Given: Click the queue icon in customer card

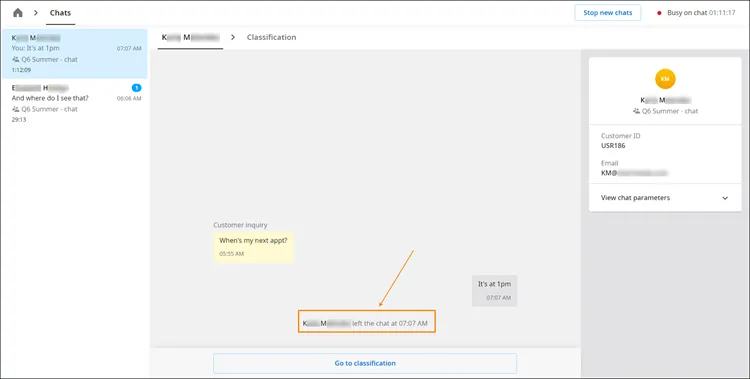Looking at the screenshot, I should click(636, 111).
